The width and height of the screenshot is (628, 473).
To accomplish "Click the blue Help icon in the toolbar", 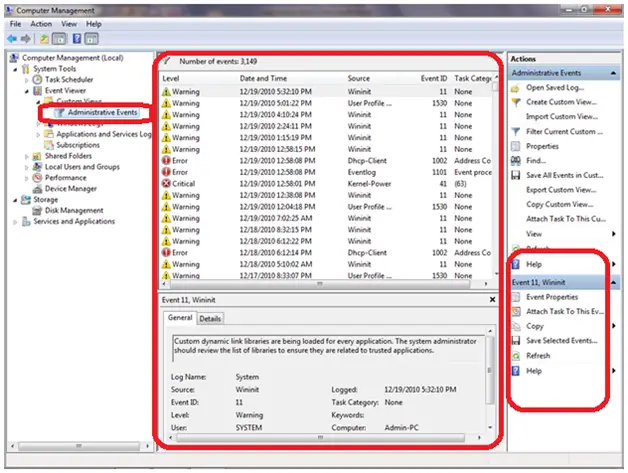I will 77,38.
